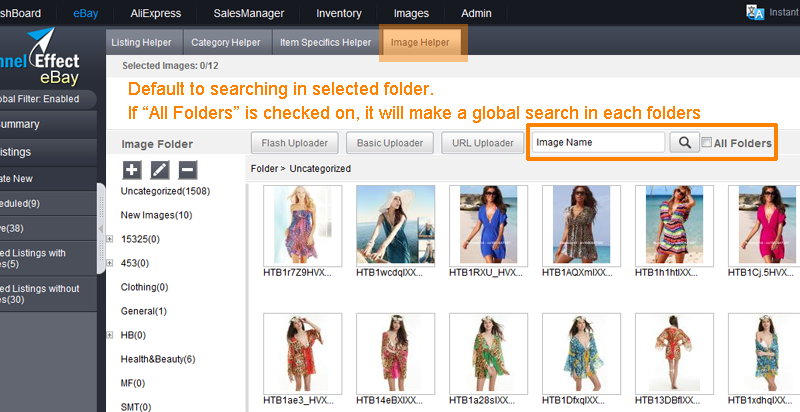
Task: Click the Global Filter: Enabled indicator
Action: click(x=48, y=99)
